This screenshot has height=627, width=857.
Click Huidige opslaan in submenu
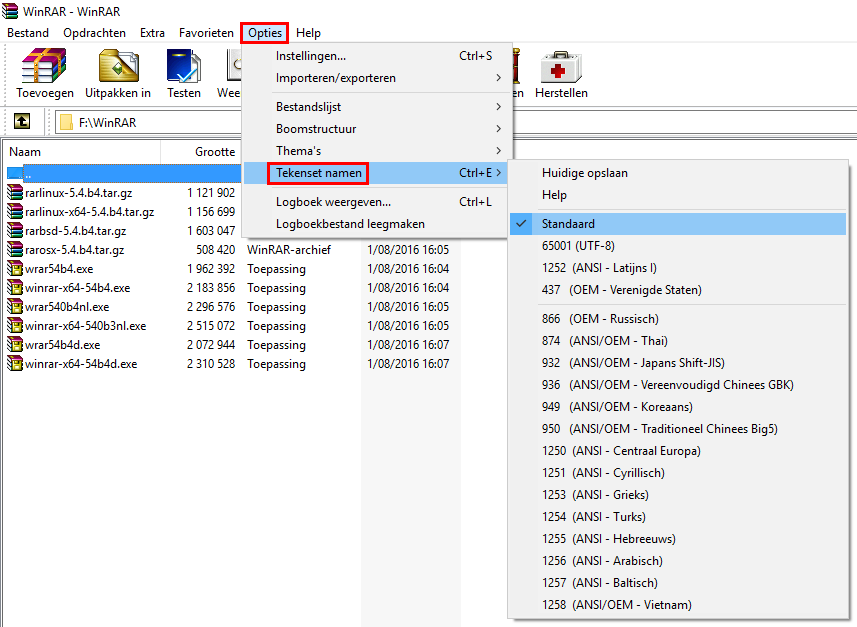678,173
